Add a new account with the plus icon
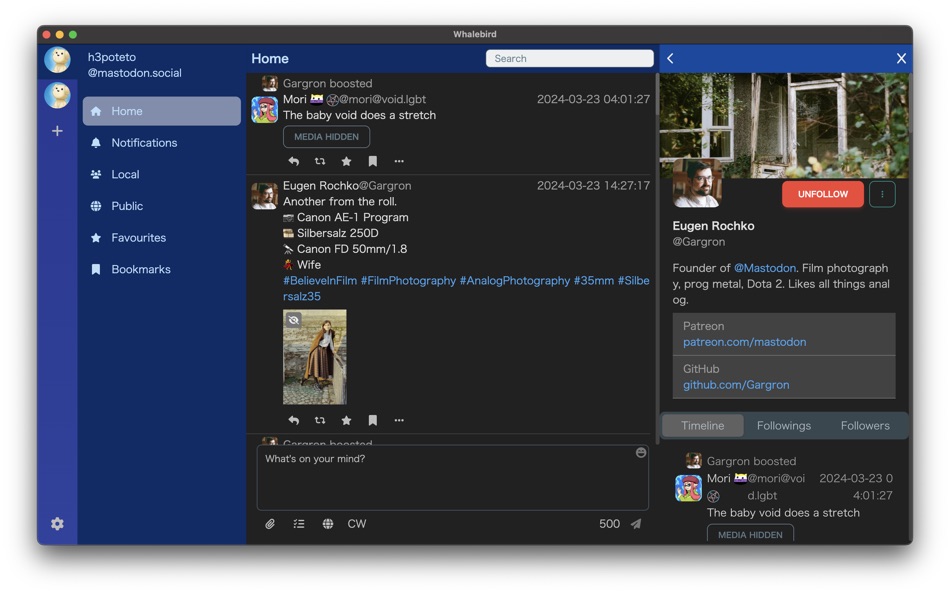Image resolution: width=950 pixels, height=594 pixels. (x=57, y=131)
